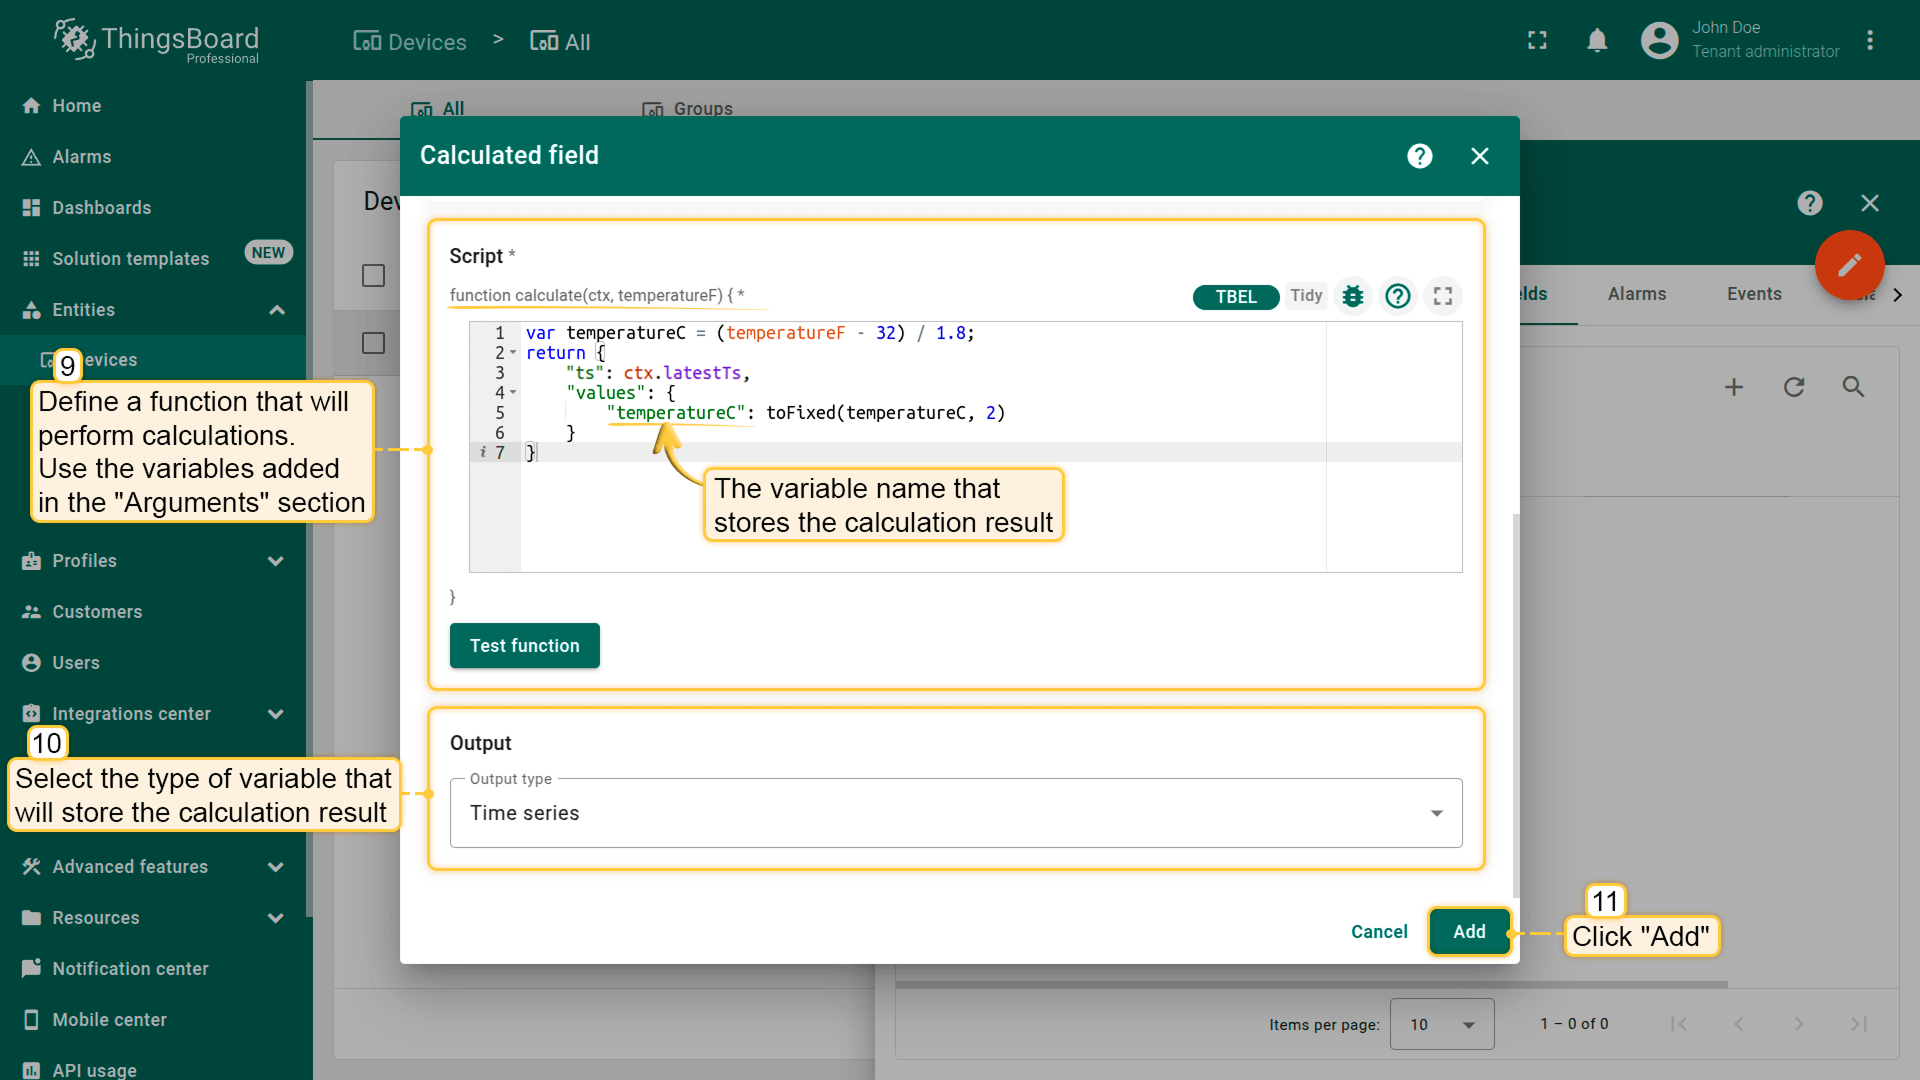Switch to the Events tab
Image resolution: width=1920 pixels, height=1080 pixels.
1753,294
